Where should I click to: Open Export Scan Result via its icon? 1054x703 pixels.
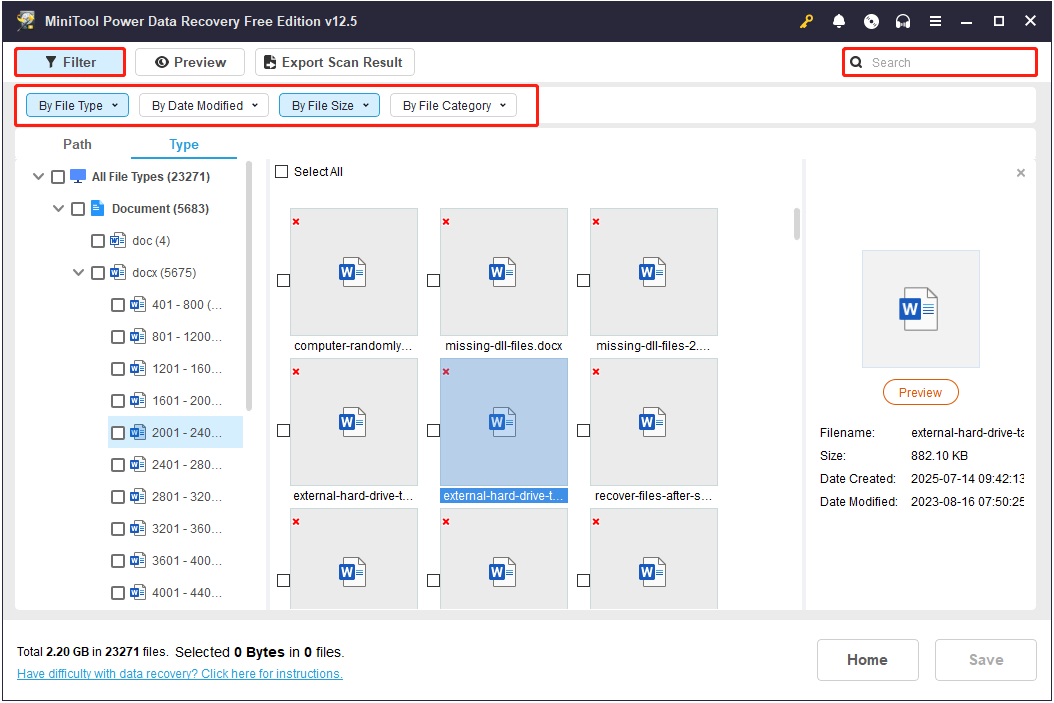click(x=268, y=62)
